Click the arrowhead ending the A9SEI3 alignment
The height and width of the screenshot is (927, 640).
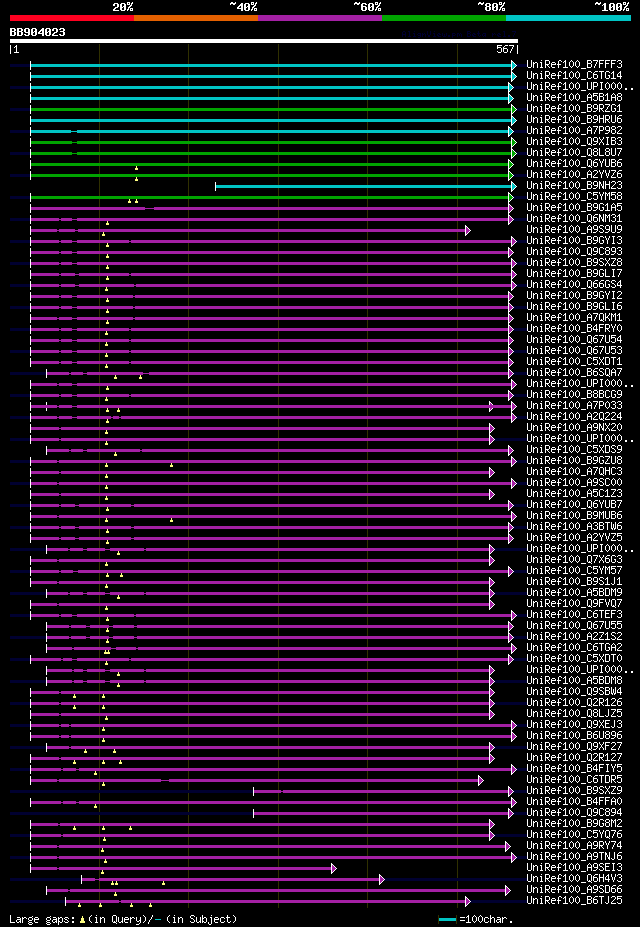tap(334, 869)
